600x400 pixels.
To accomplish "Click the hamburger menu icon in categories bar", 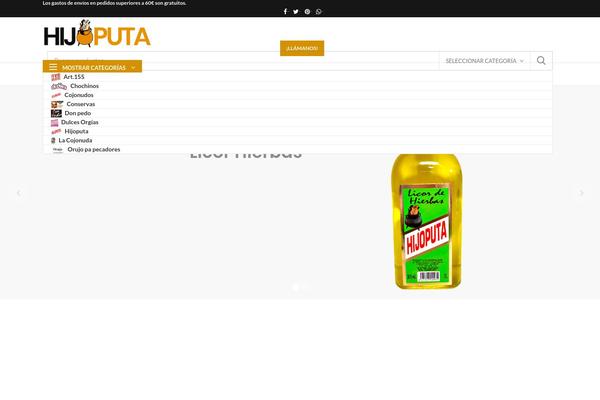I will tap(53, 67).
